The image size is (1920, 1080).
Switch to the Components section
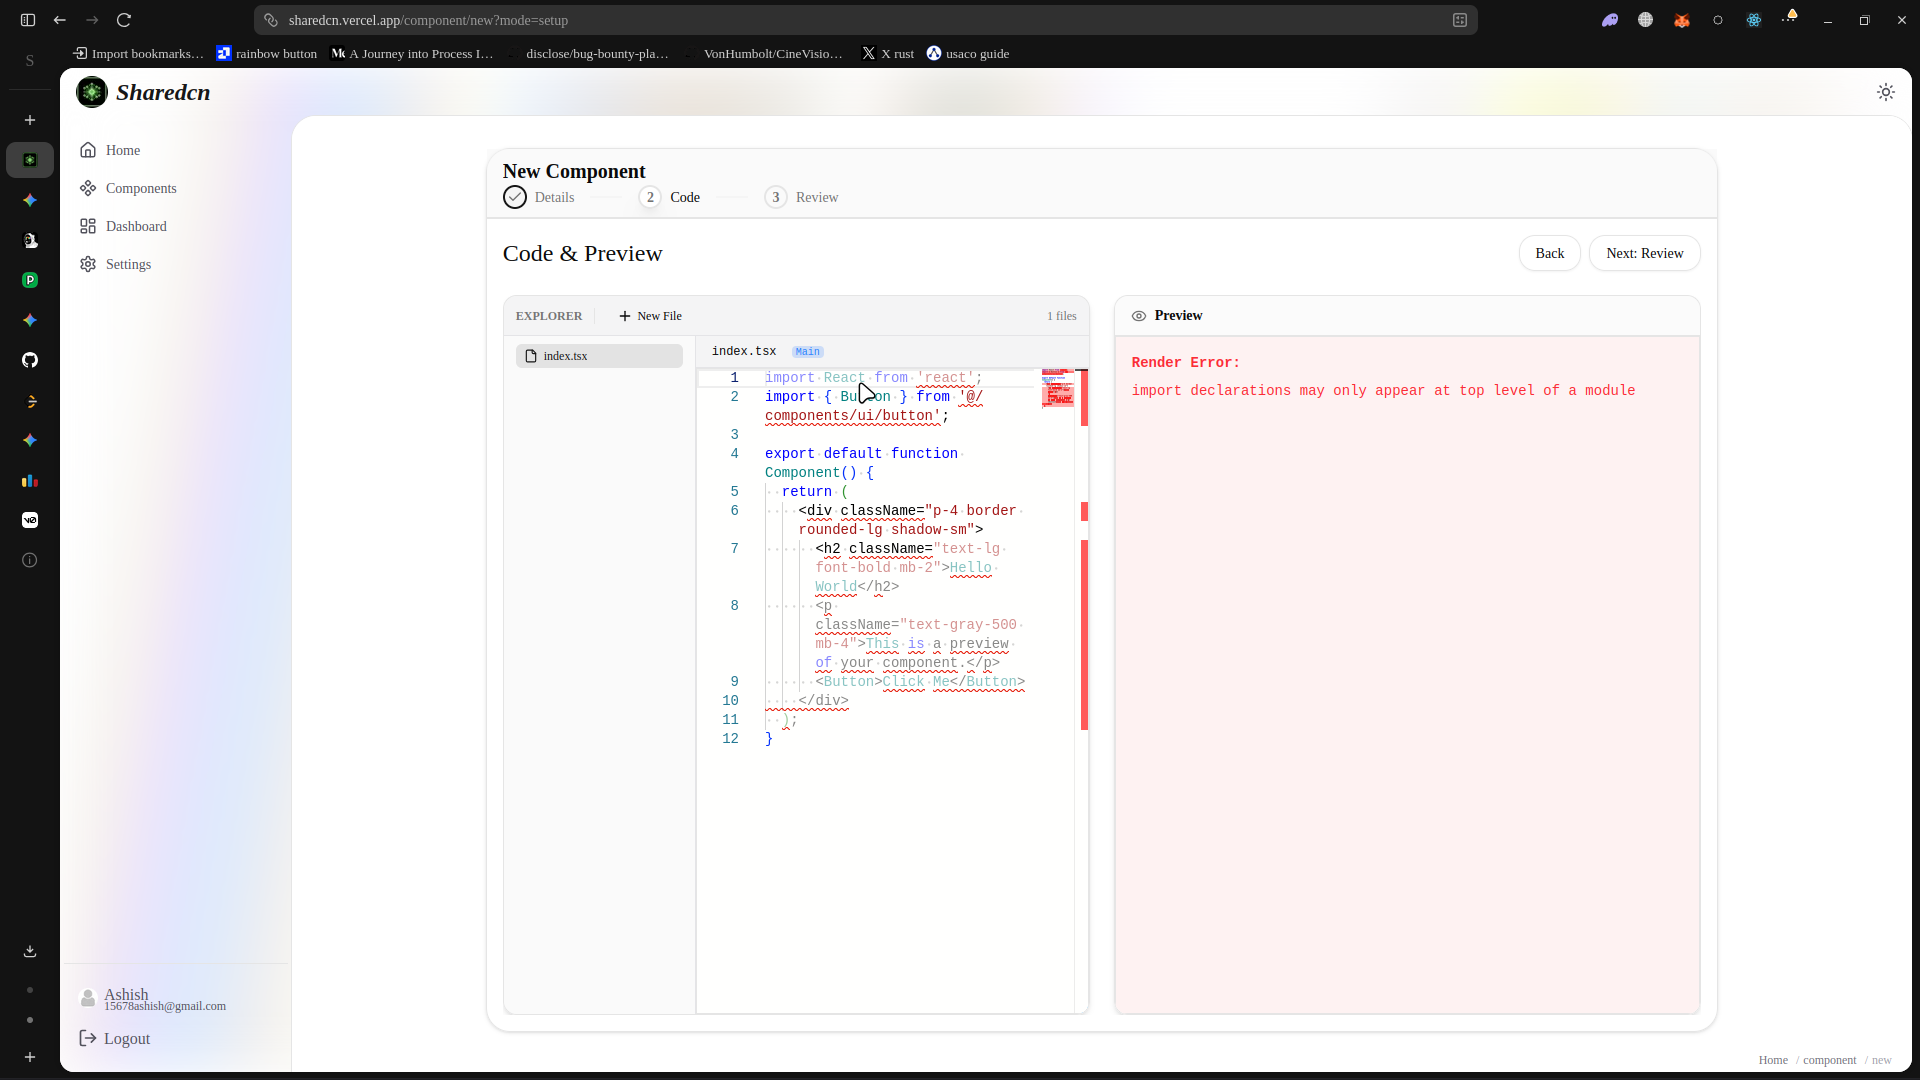140,188
